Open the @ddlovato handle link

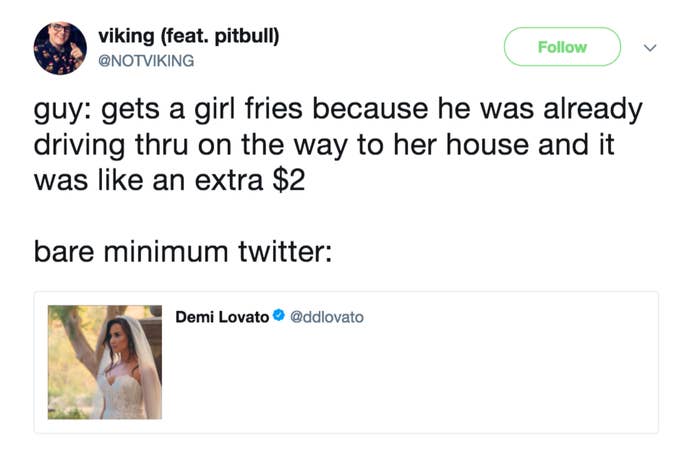327,317
